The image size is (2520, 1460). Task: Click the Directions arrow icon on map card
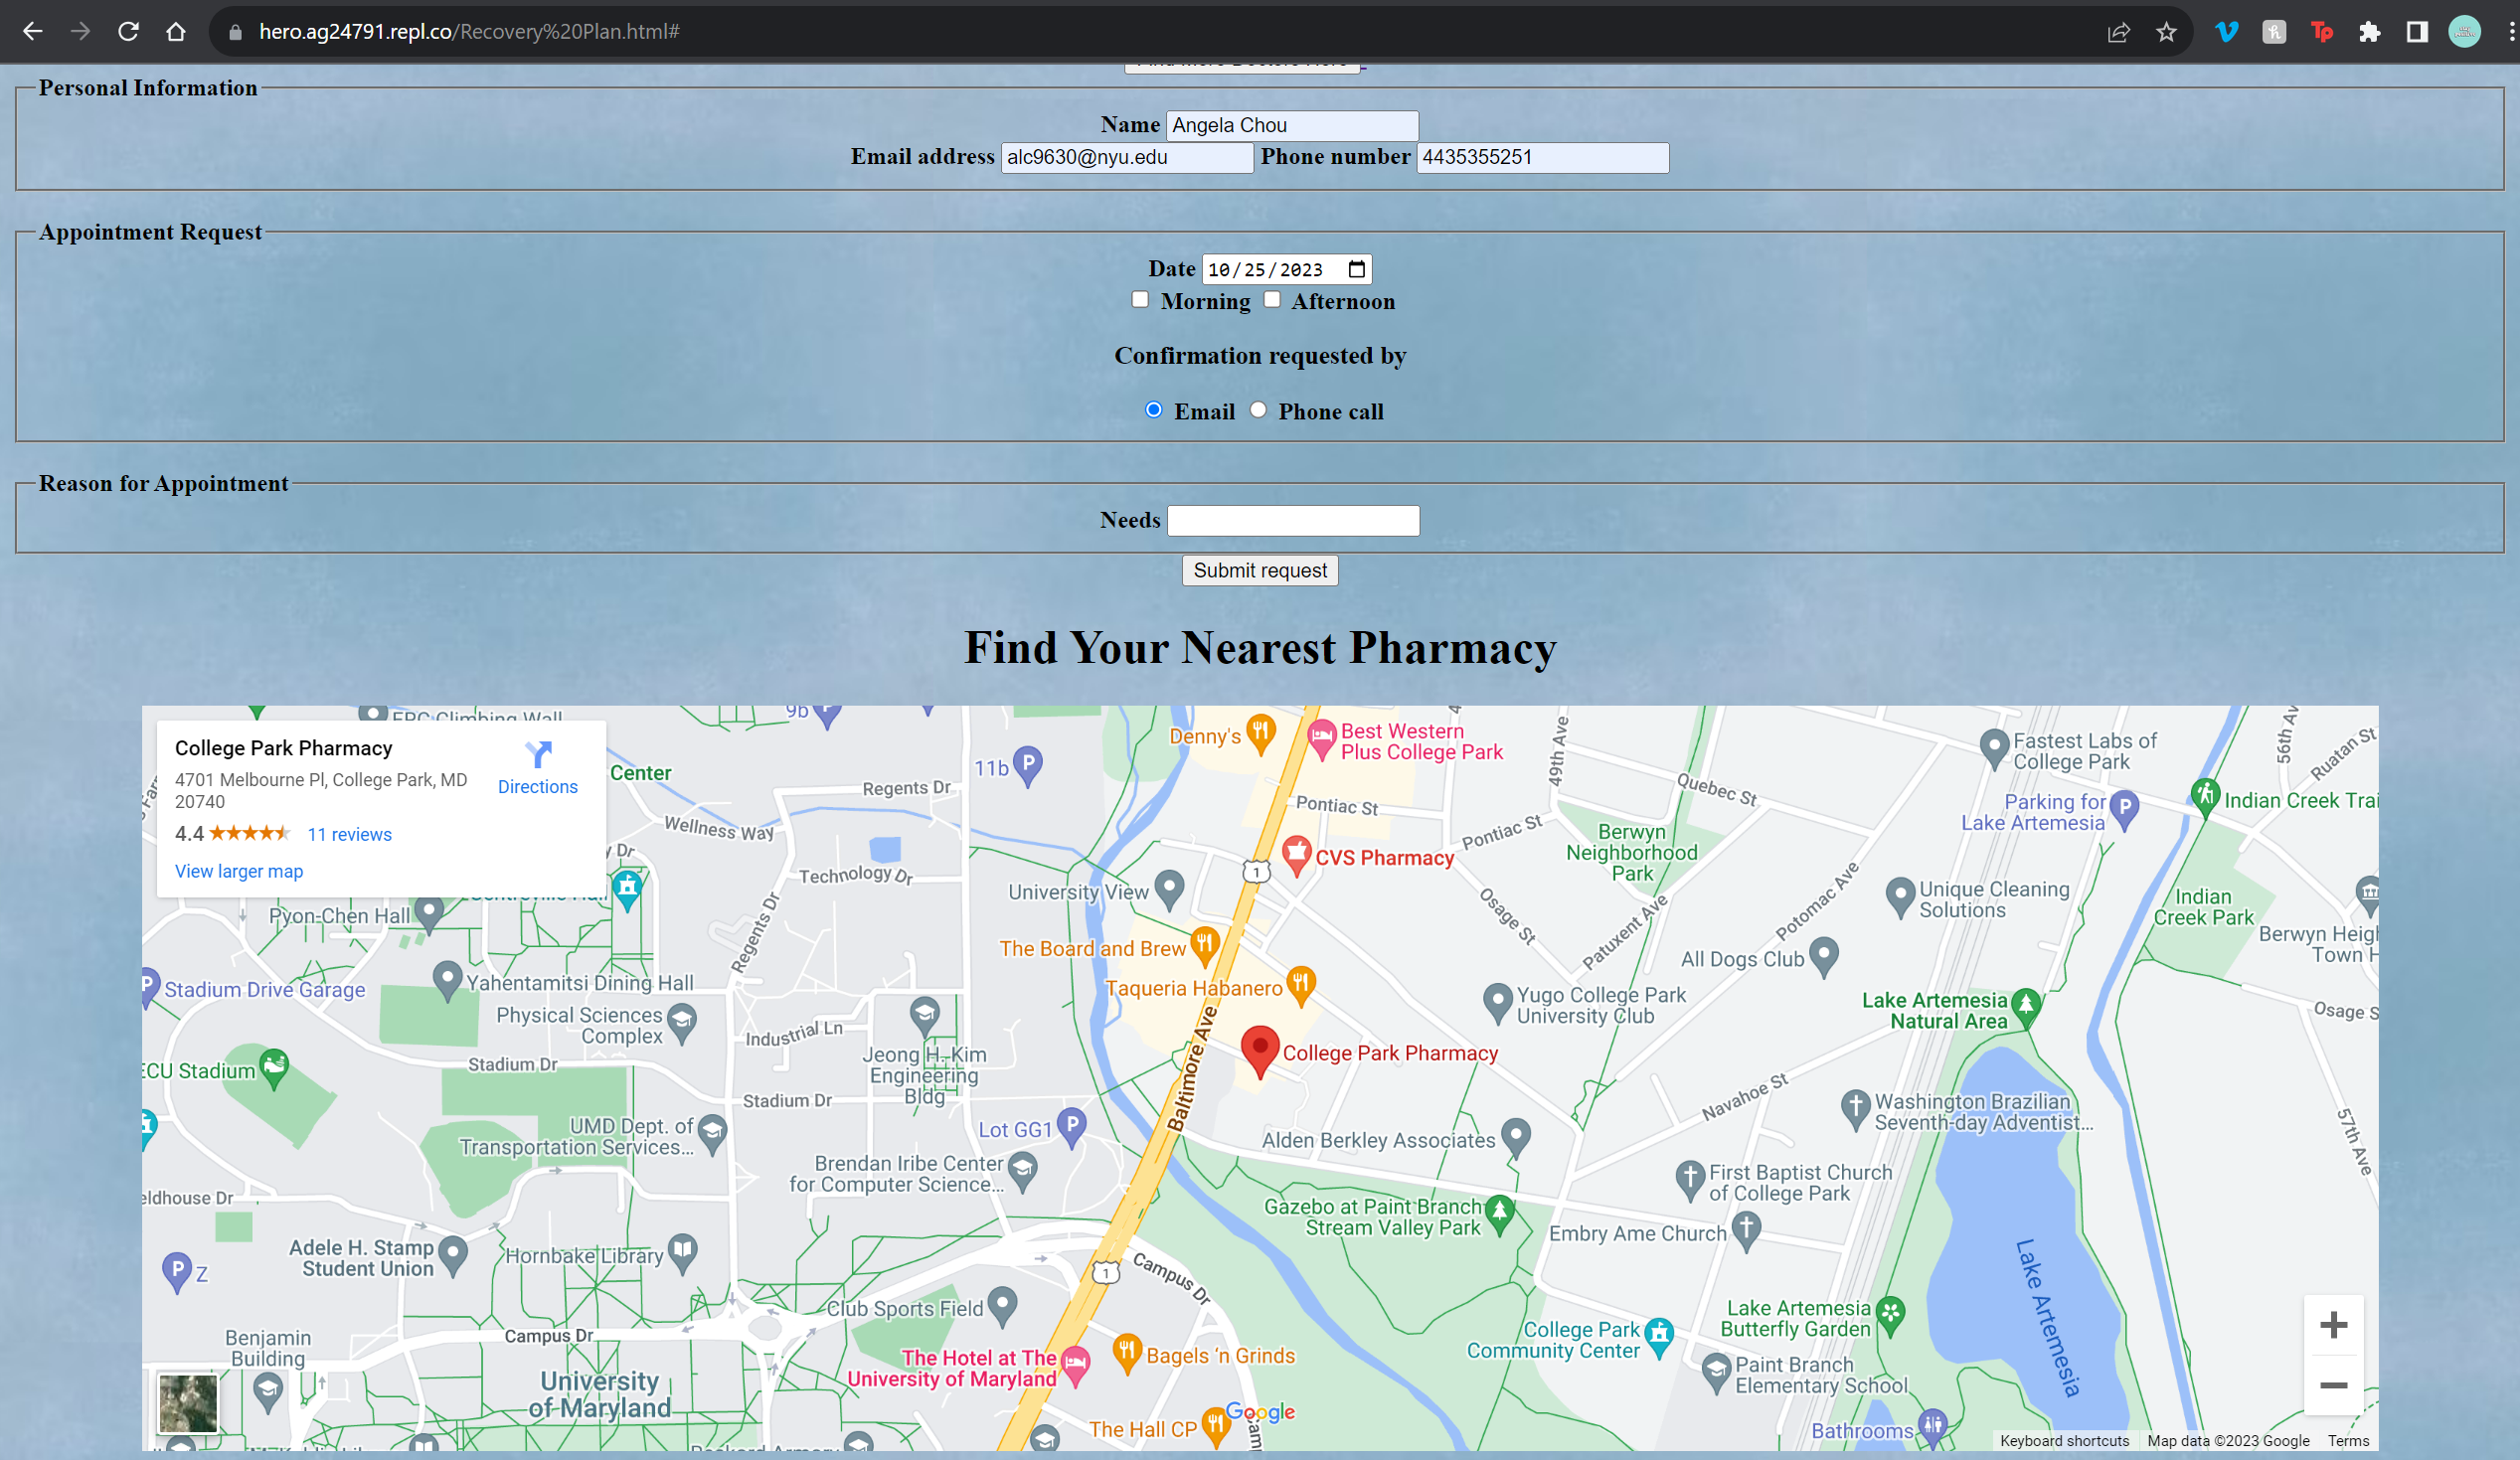pyautogui.click(x=538, y=754)
